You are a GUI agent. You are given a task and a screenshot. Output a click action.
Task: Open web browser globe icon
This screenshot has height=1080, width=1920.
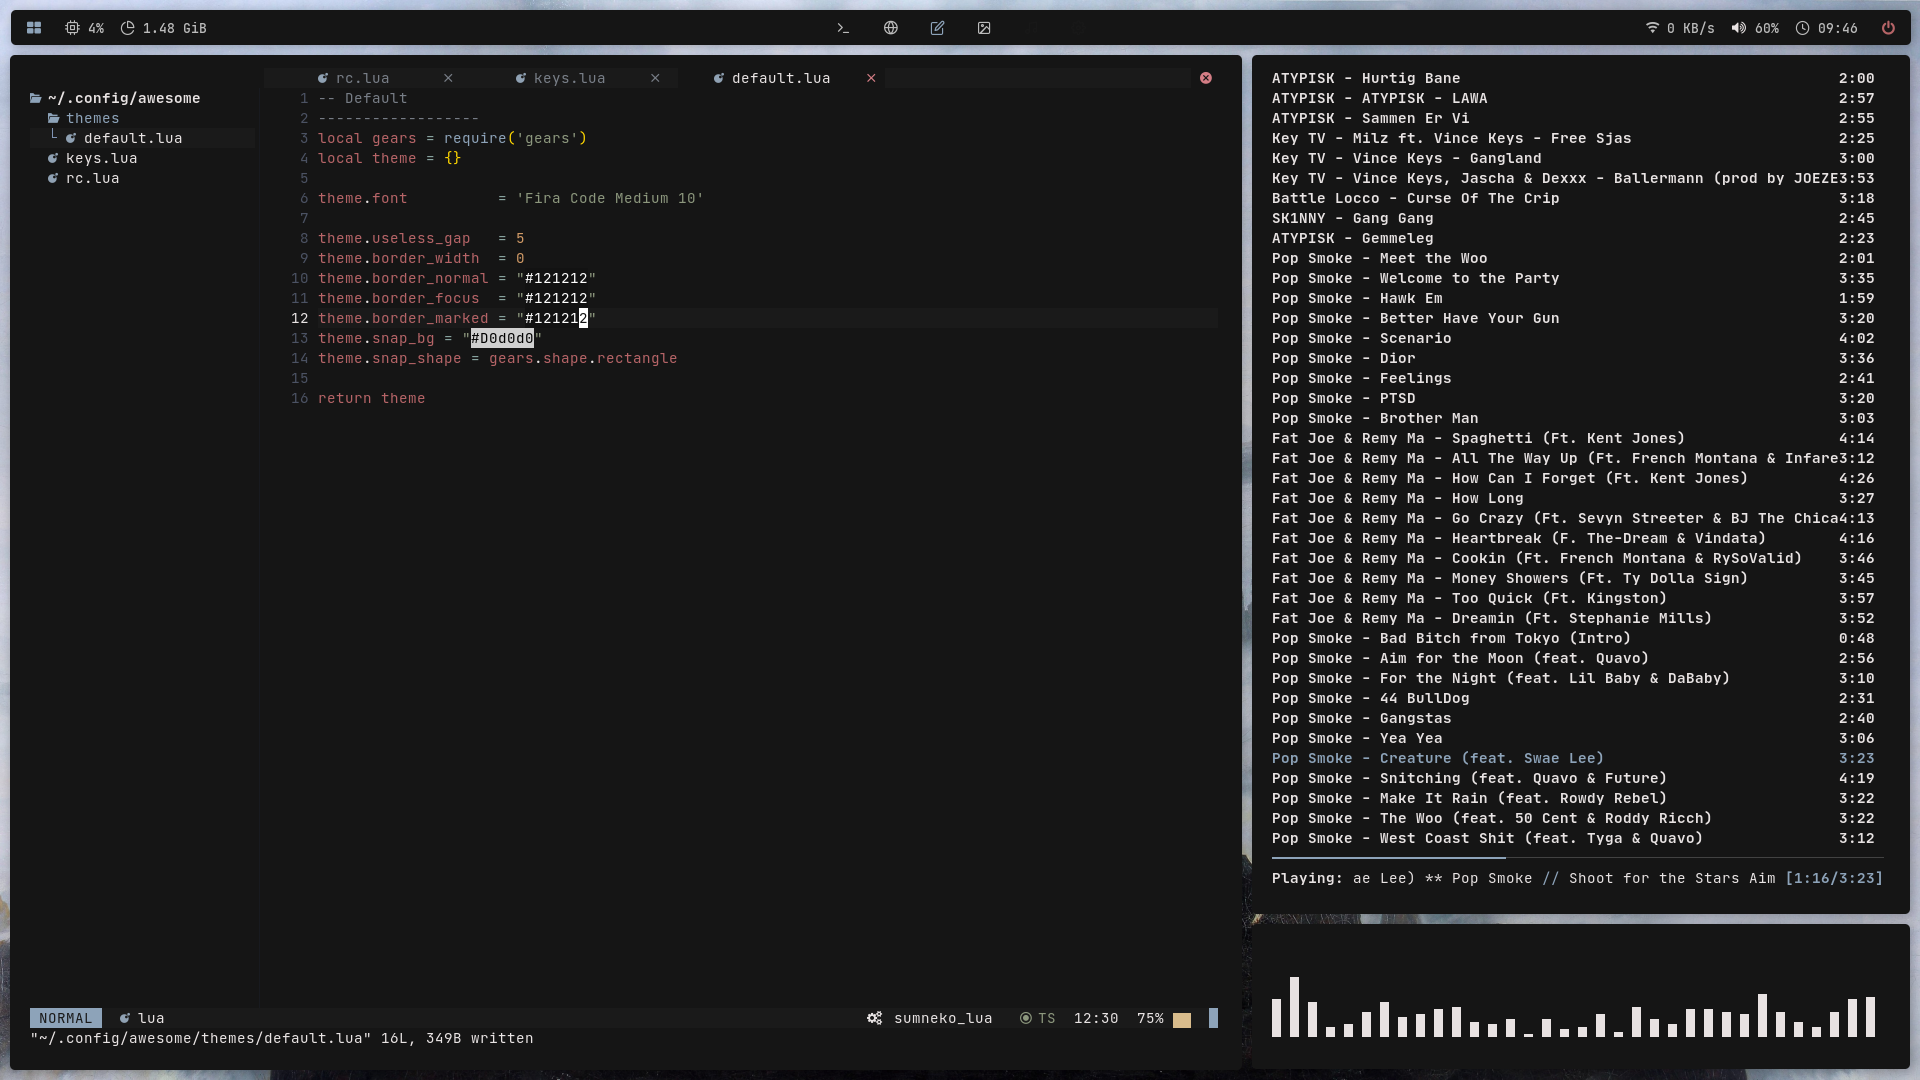(x=891, y=28)
